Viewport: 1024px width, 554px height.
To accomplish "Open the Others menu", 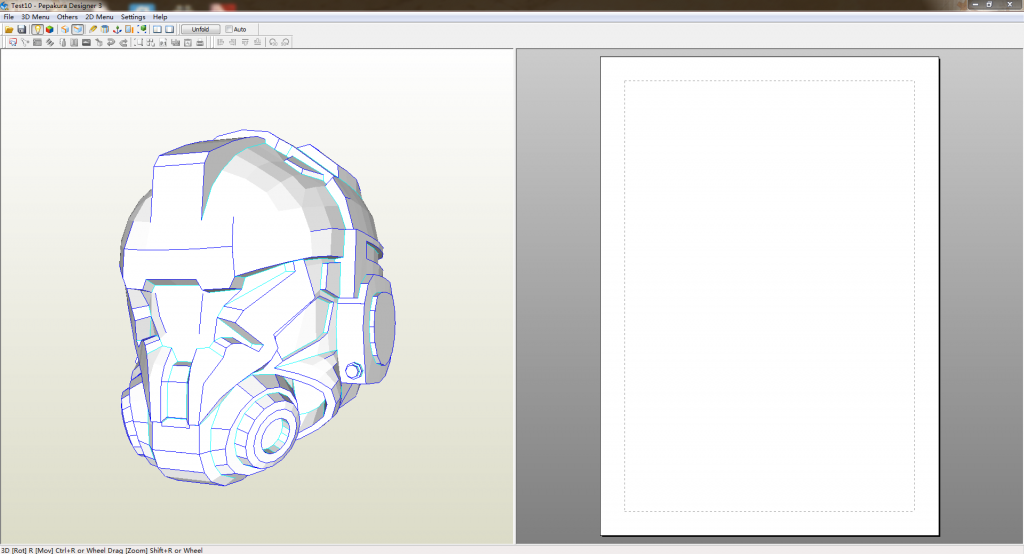I will [x=67, y=17].
